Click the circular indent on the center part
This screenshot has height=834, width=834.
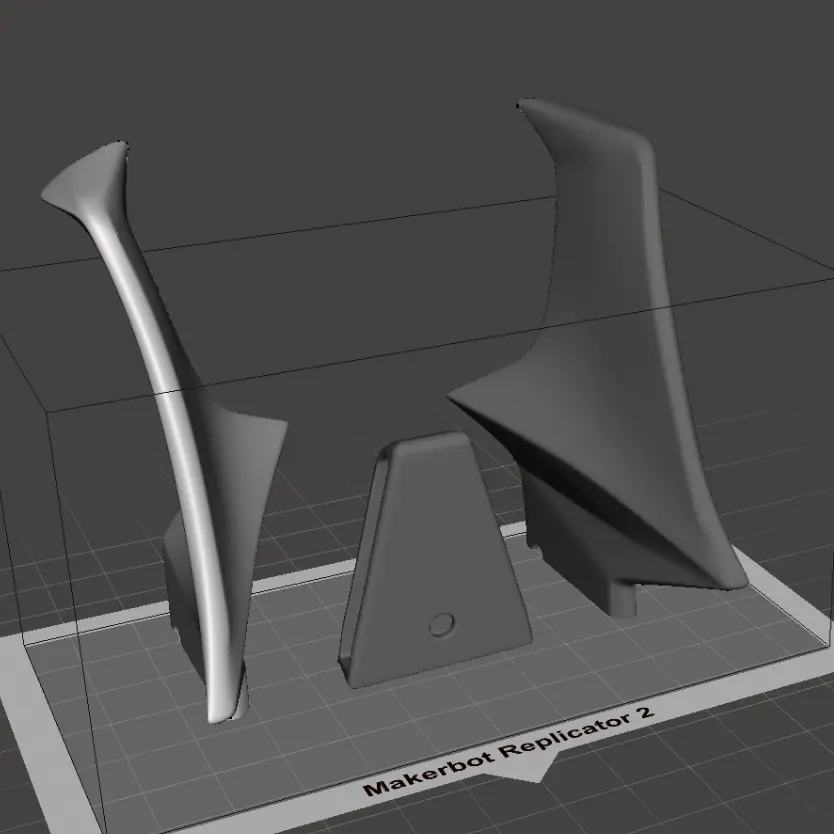click(x=440, y=625)
